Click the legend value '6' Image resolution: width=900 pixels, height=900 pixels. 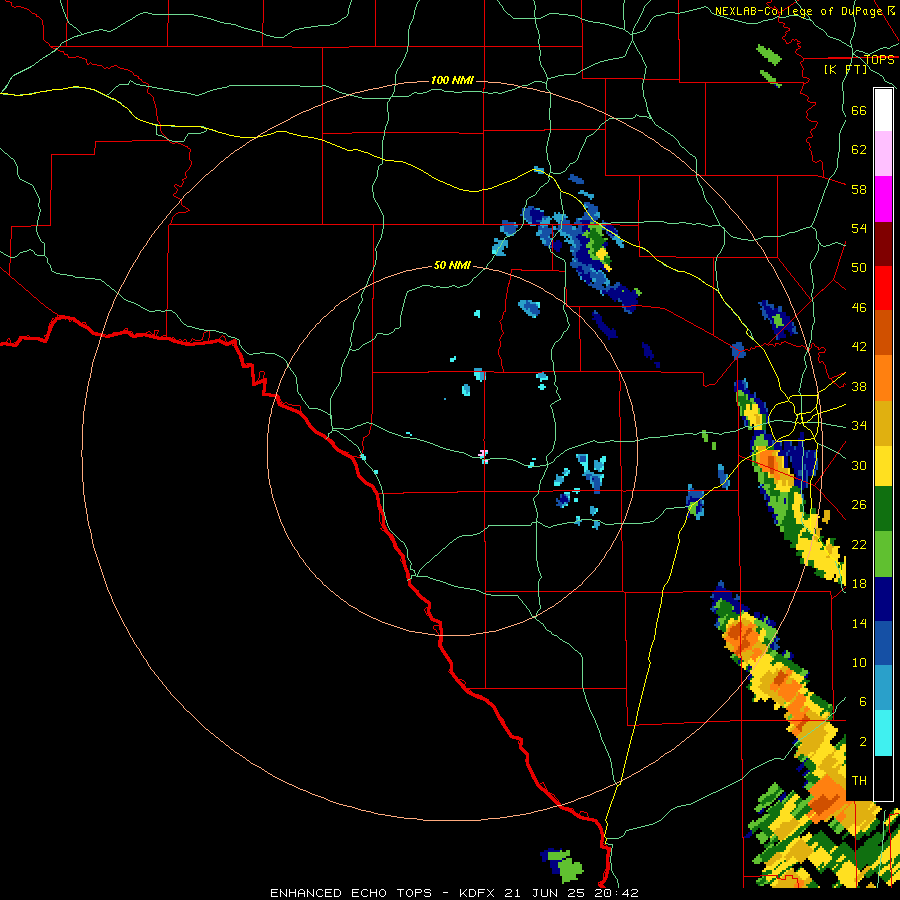pos(863,702)
